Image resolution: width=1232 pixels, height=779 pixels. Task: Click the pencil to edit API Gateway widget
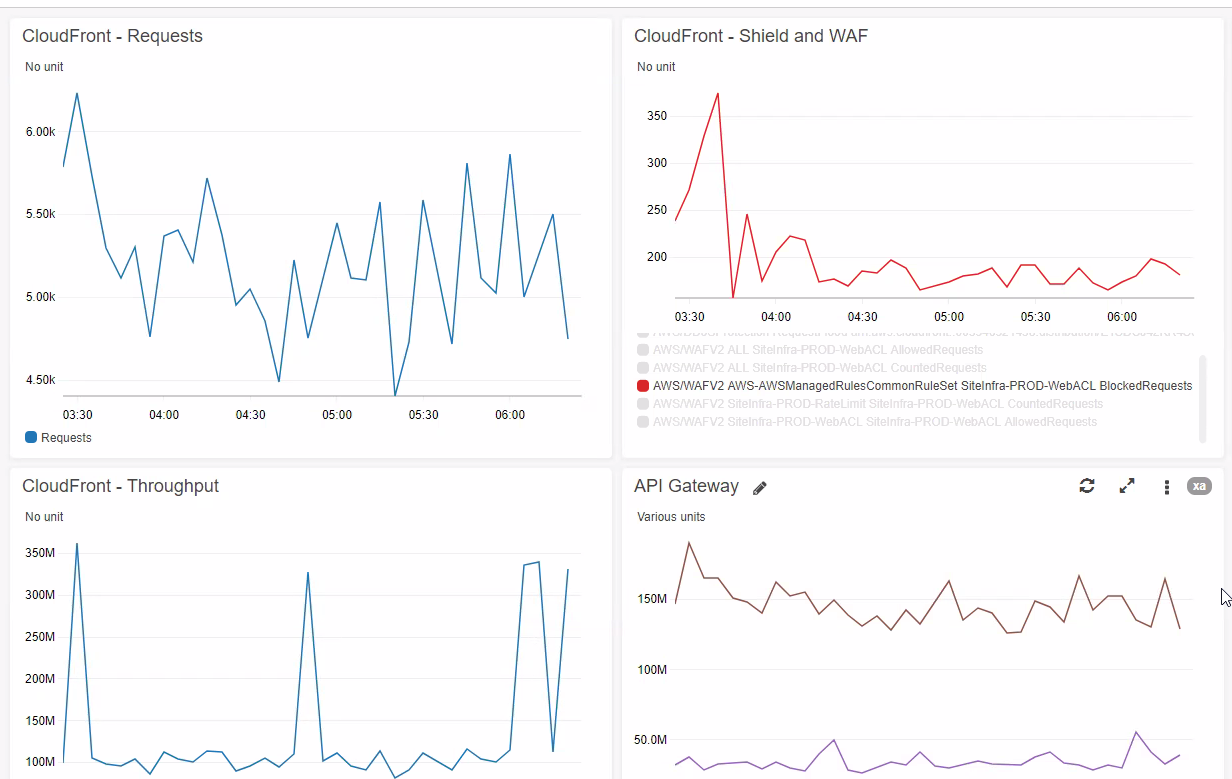[759, 487]
